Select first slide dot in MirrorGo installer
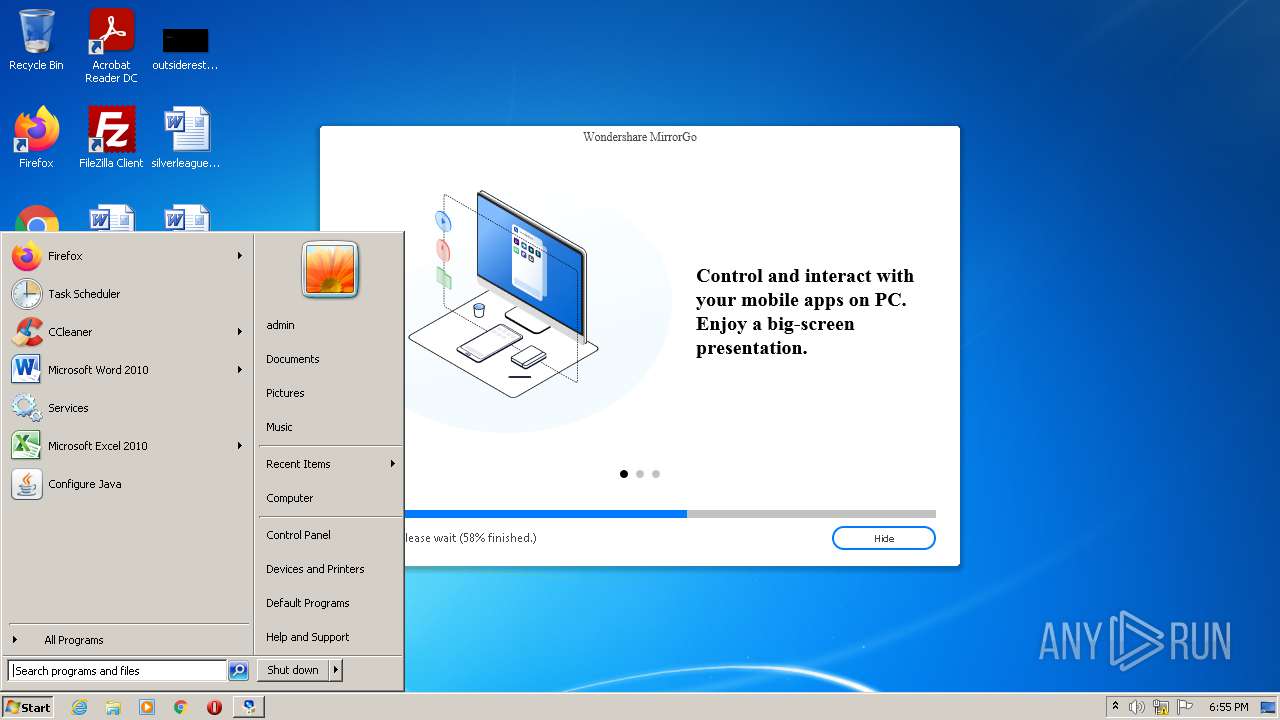The height and width of the screenshot is (720, 1280). click(624, 474)
